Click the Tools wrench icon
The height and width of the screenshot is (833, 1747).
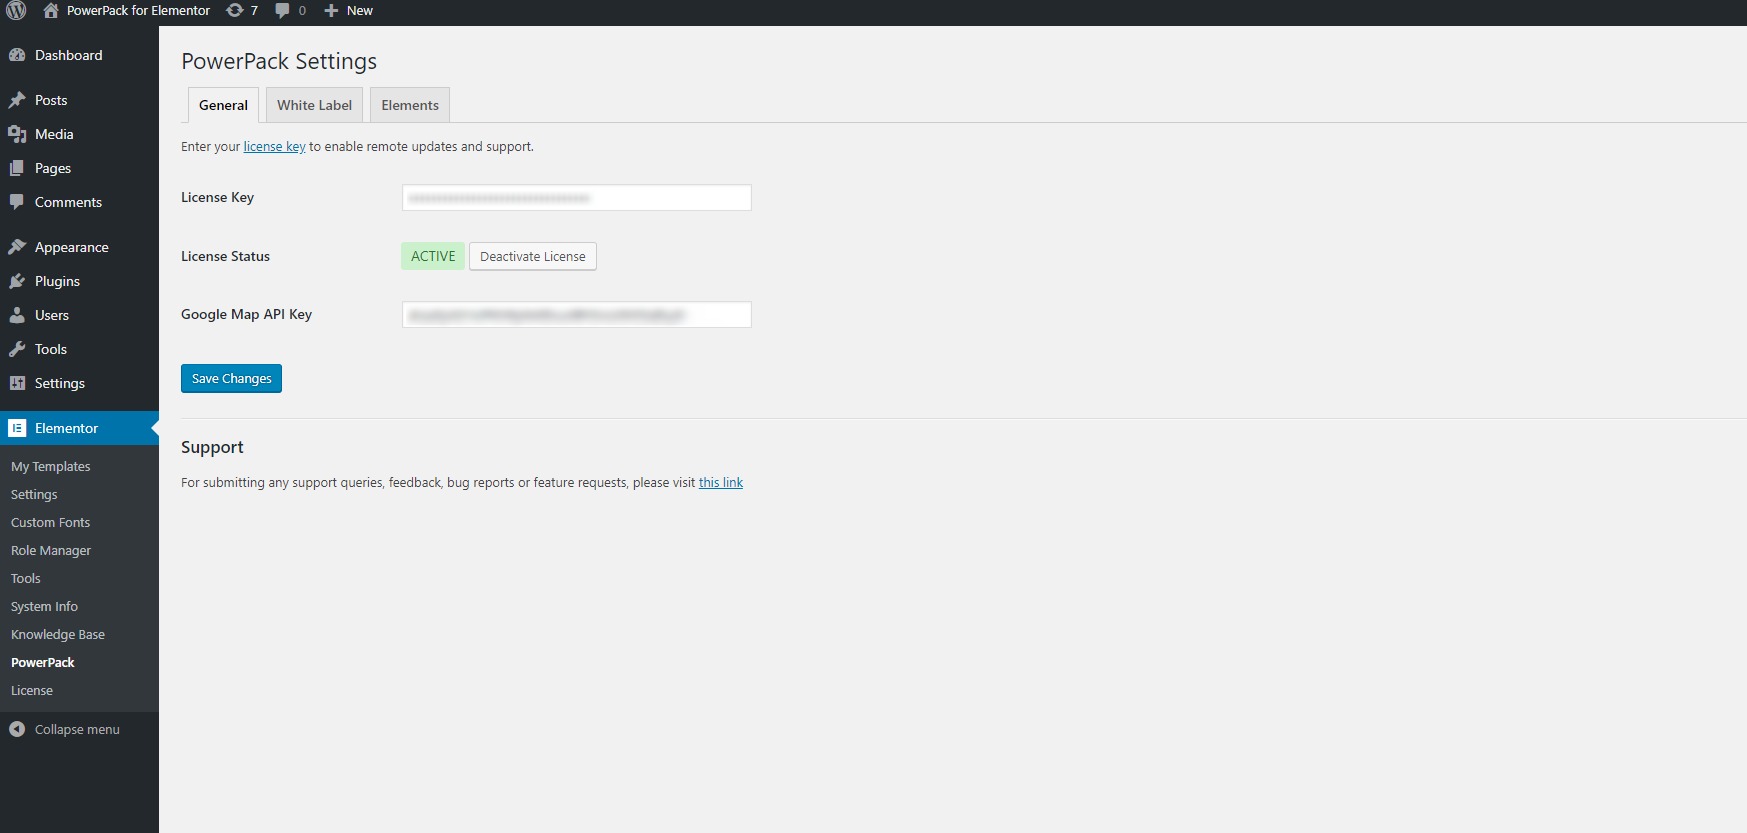(x=17, y=349)
